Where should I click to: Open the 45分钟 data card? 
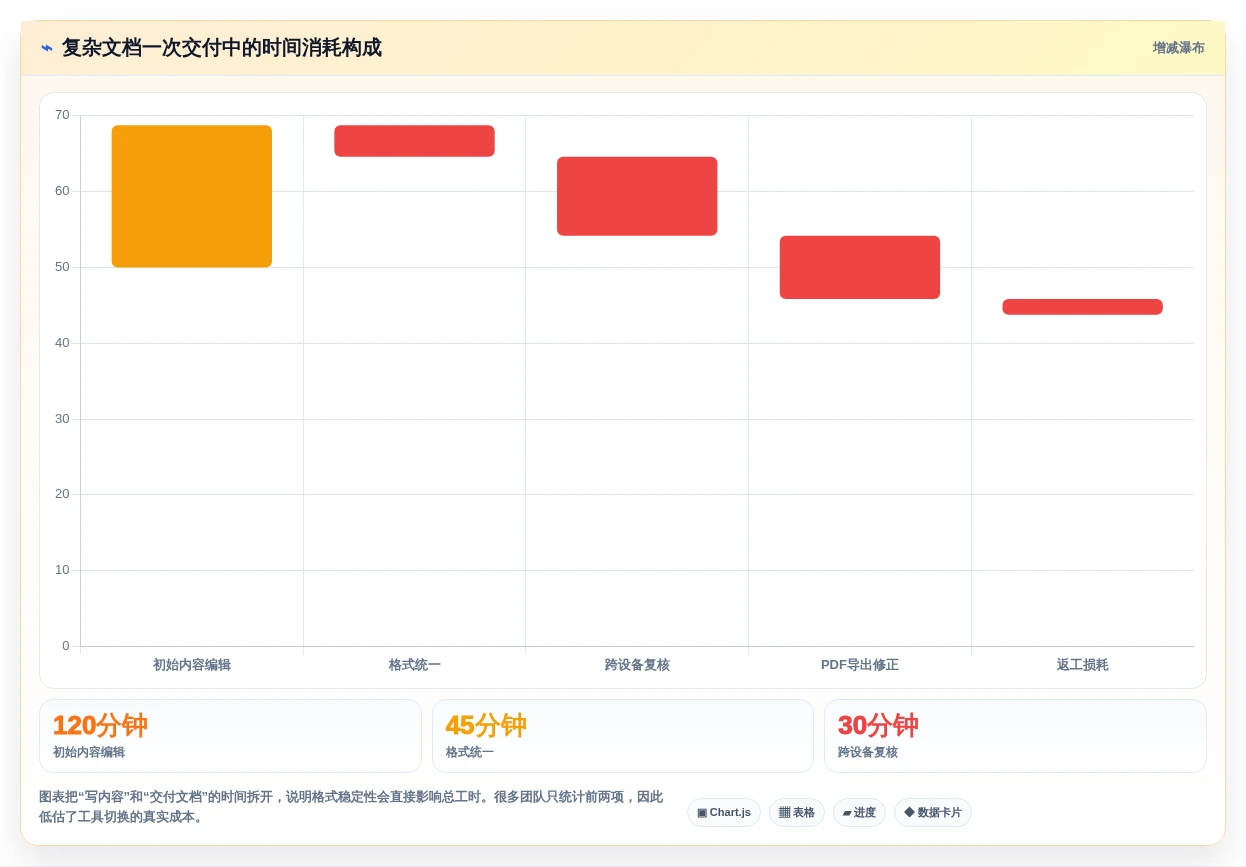(x=623, y=736)
